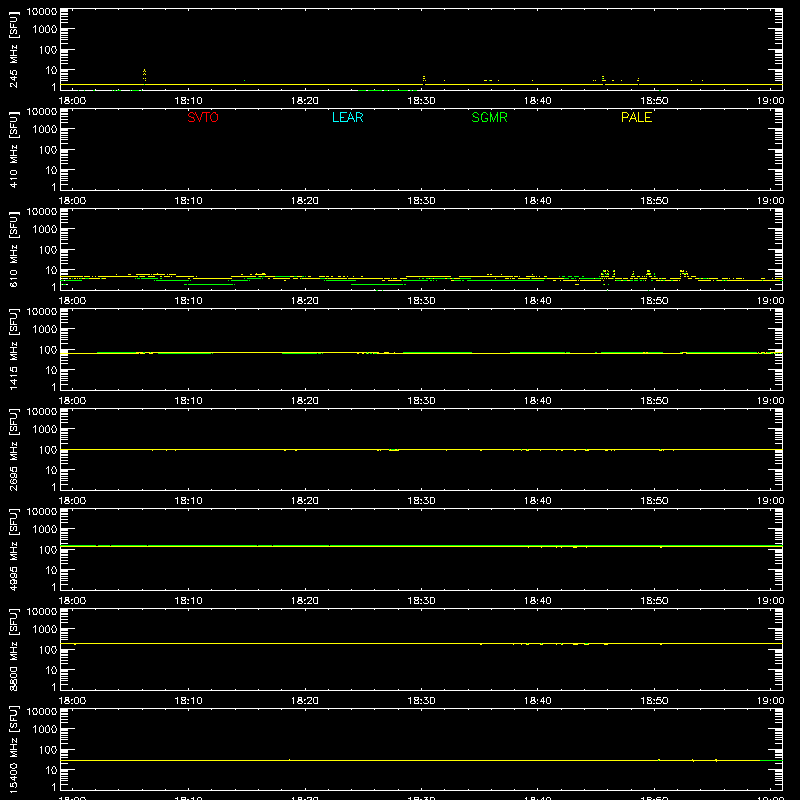Click 18:50 under the 610 MHz panel
Screen dimensions: 800x800
pyautogui.click(x=654, y=301)
